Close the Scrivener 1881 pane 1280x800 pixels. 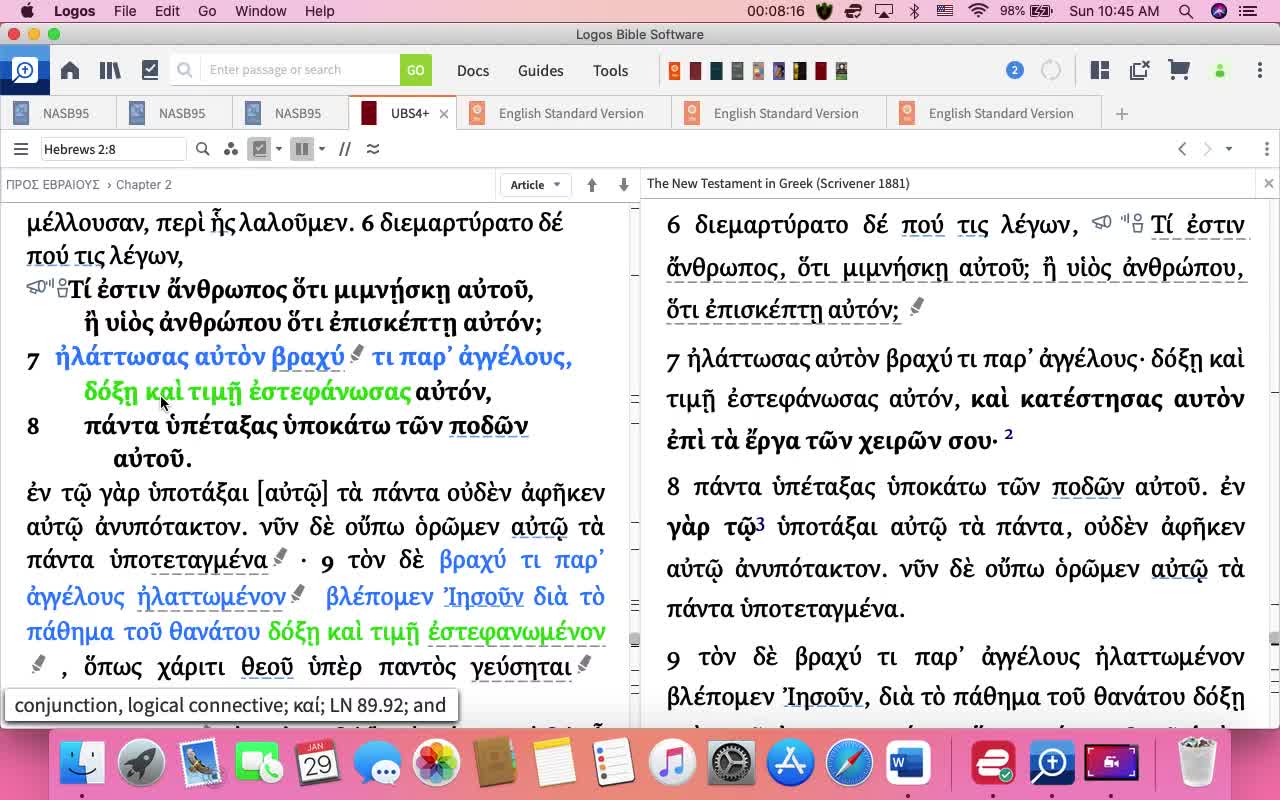1268,183
